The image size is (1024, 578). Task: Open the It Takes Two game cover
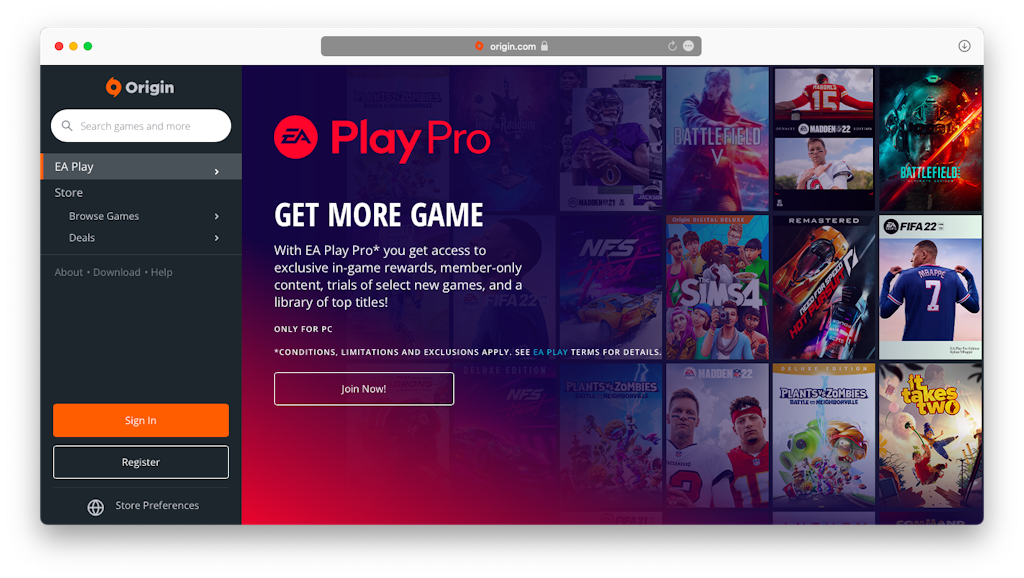[930, 436]
